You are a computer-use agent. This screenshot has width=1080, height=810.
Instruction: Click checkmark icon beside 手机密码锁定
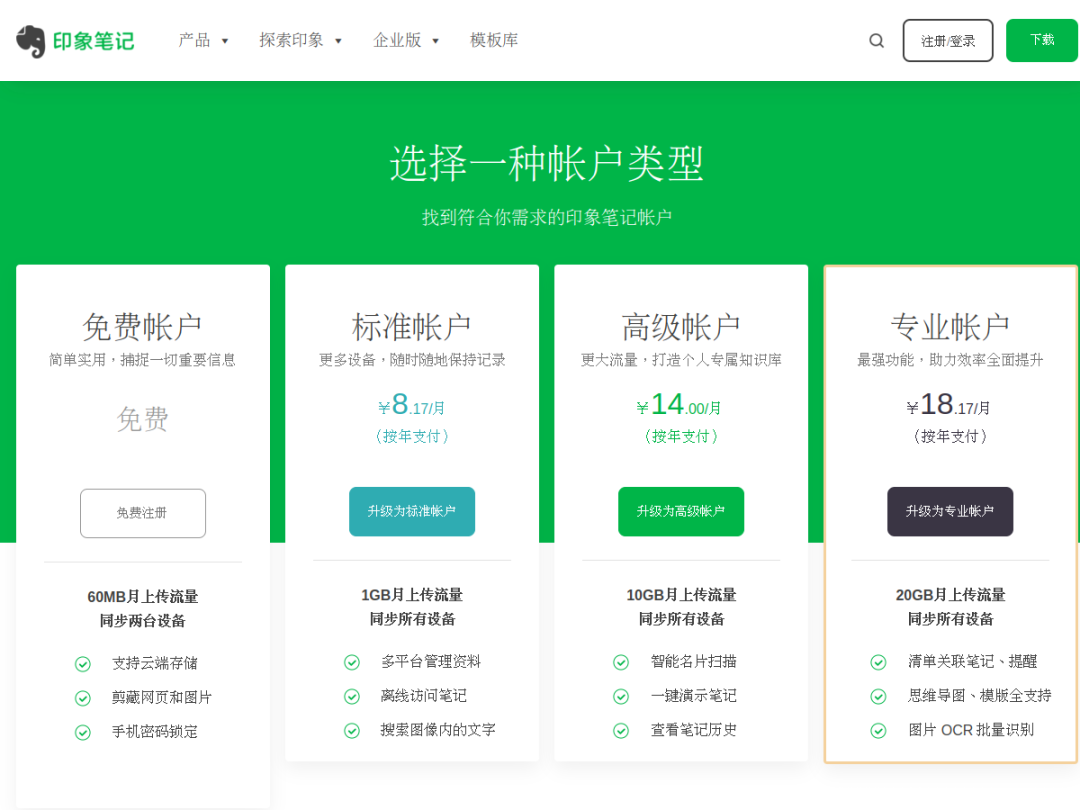(83, 732)
